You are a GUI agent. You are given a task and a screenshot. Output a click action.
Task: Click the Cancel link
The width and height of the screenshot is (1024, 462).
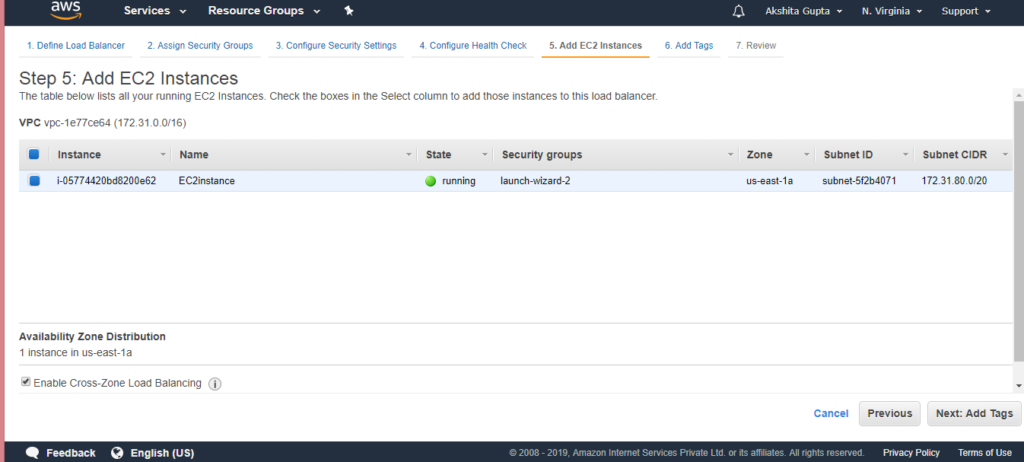click(831, 414)
